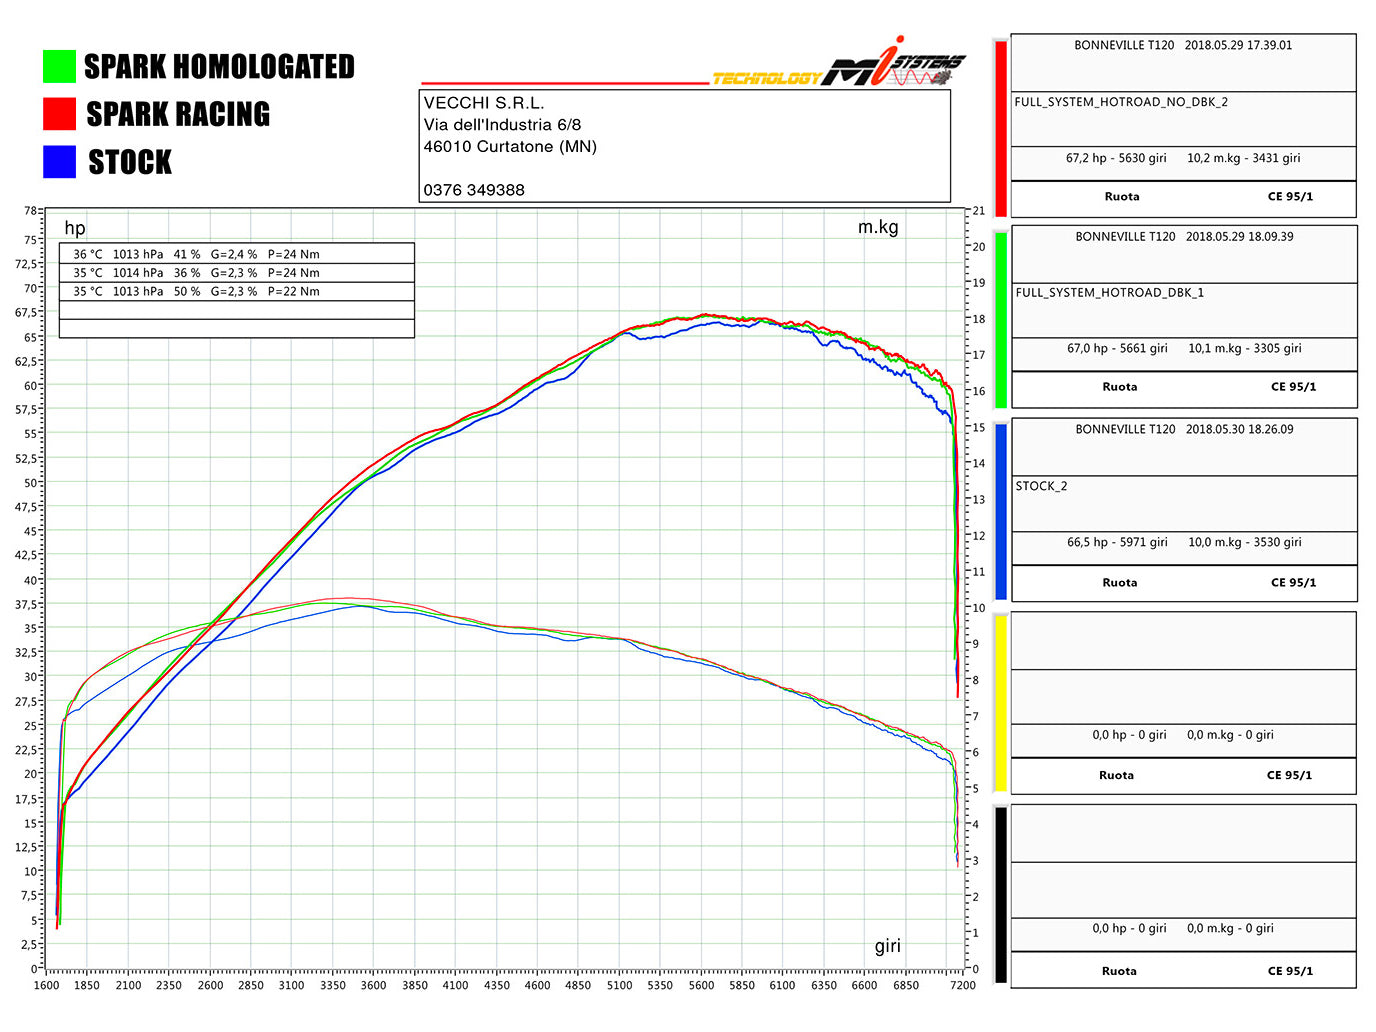Viewport: 1376px width, 1032px height.
Task: Select the yellow bar beside the empty fourth run
Action: coord(1000,703)
